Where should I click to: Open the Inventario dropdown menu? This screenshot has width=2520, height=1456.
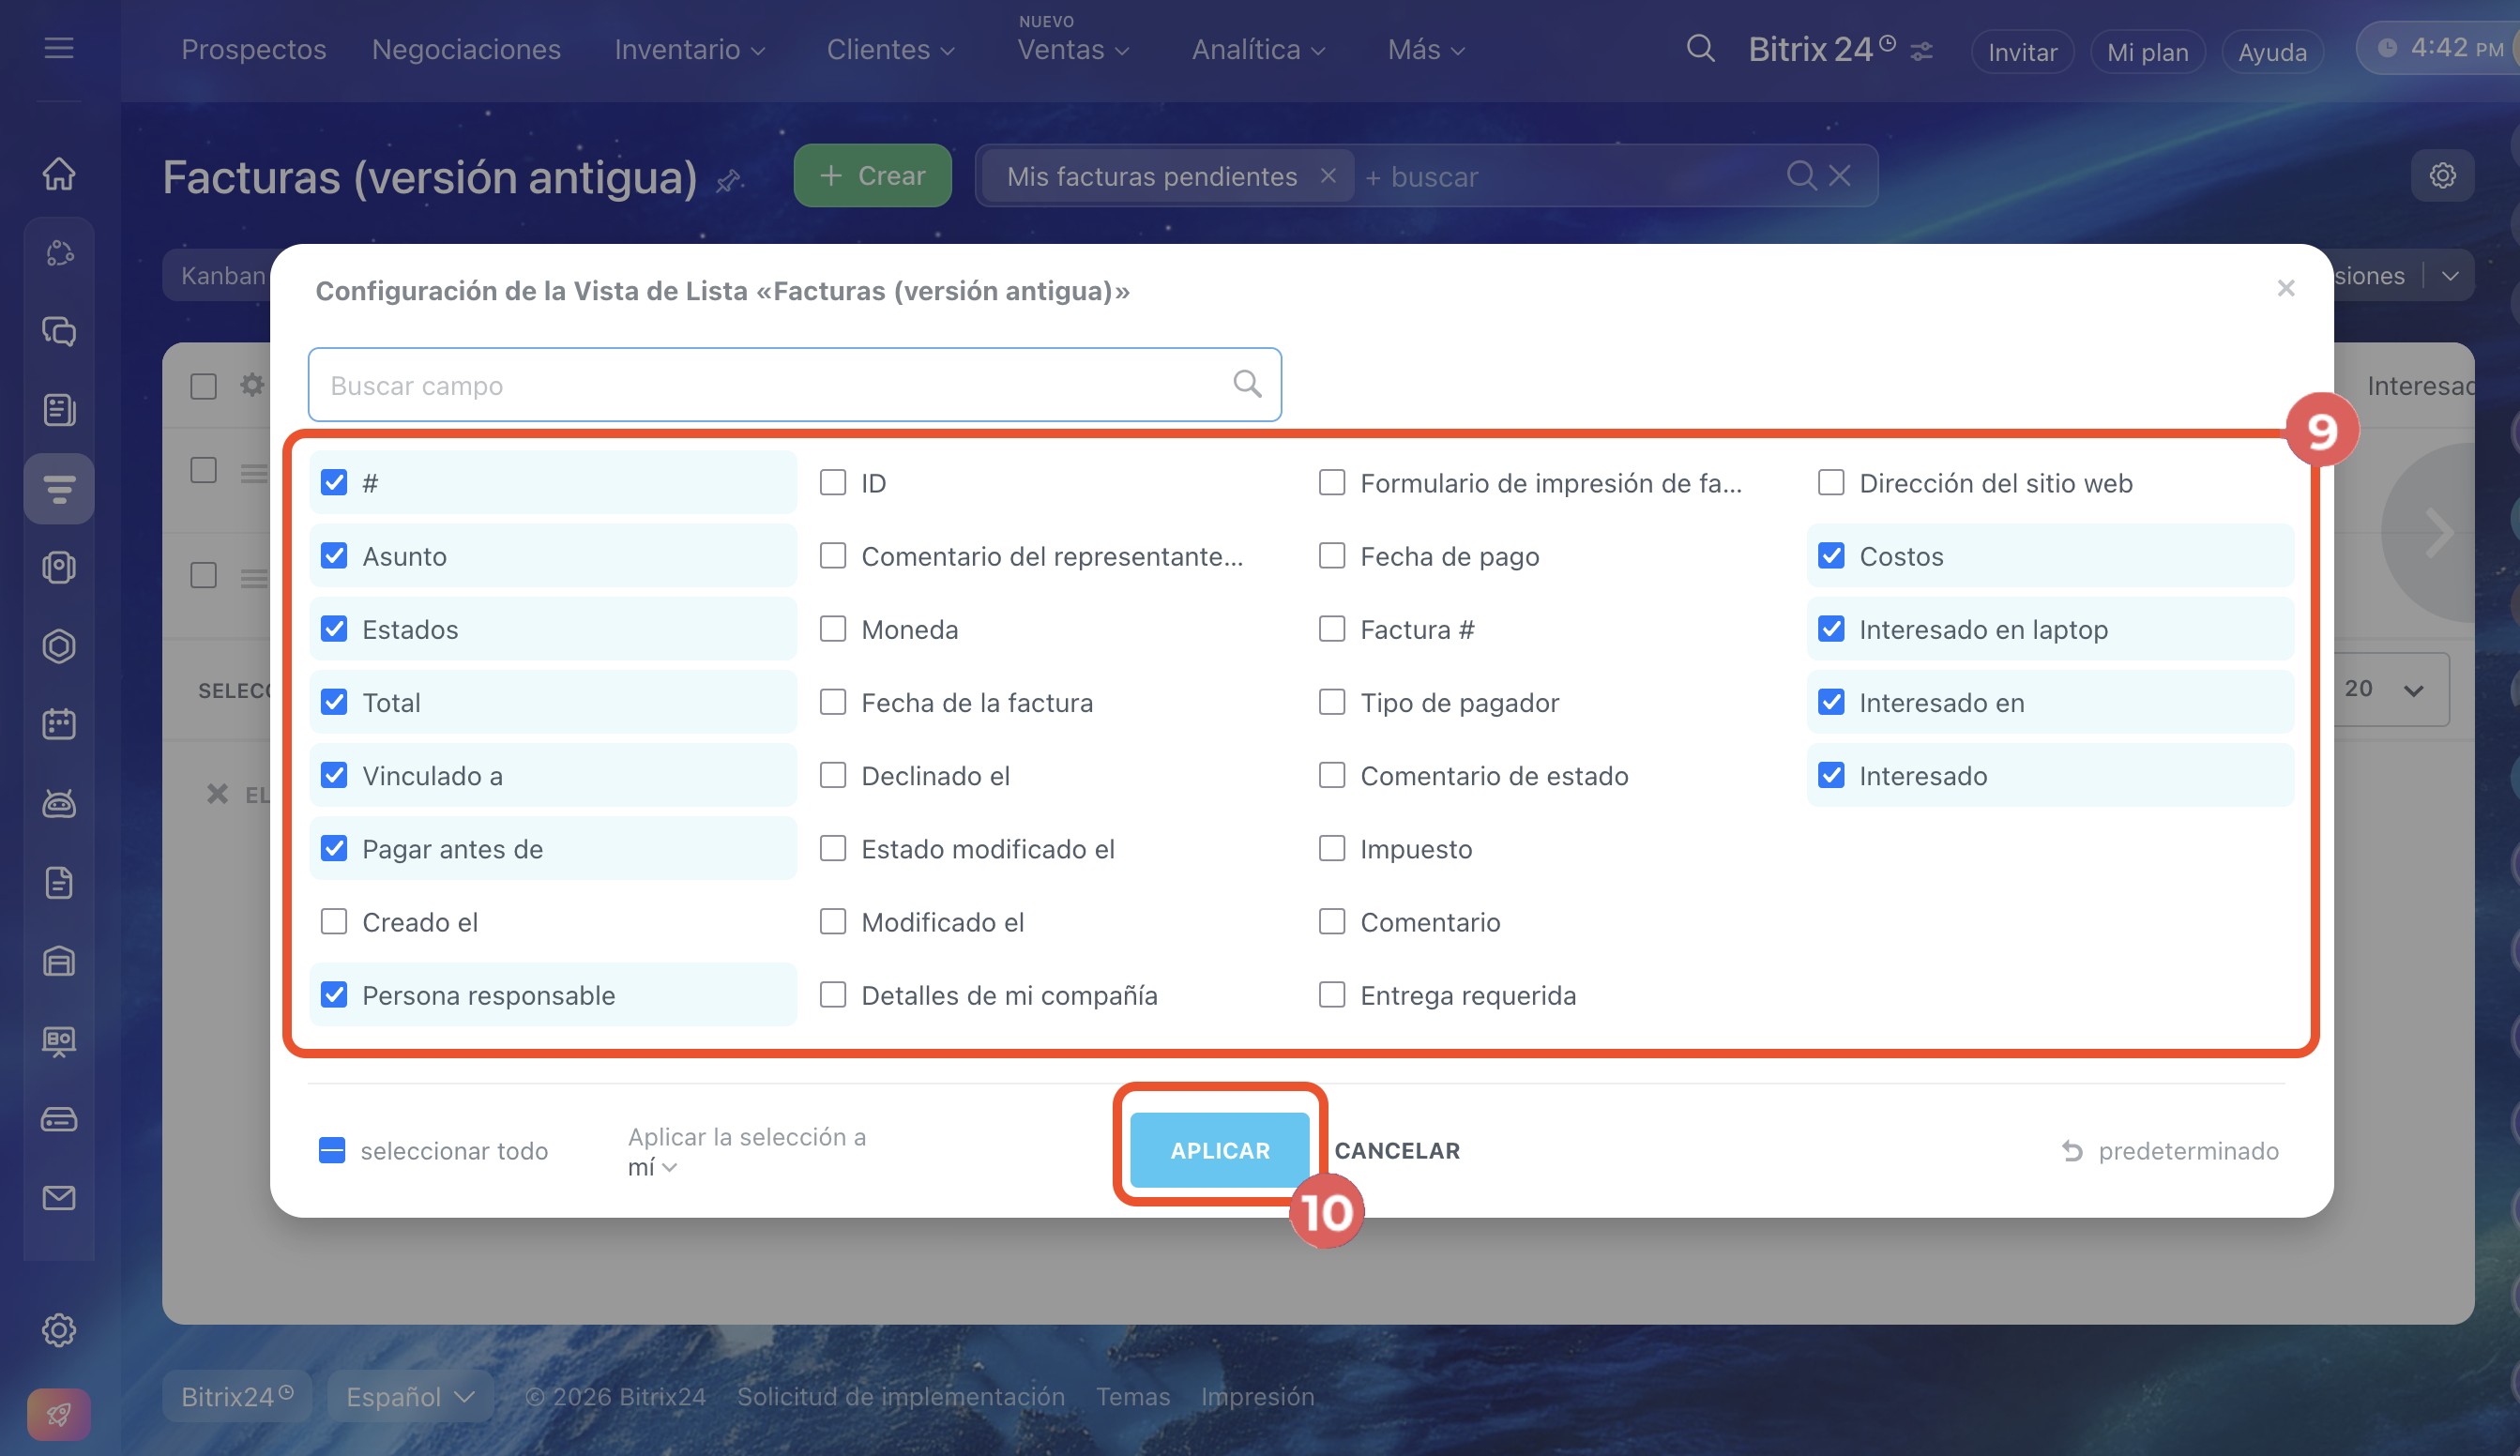coord(689,49)
